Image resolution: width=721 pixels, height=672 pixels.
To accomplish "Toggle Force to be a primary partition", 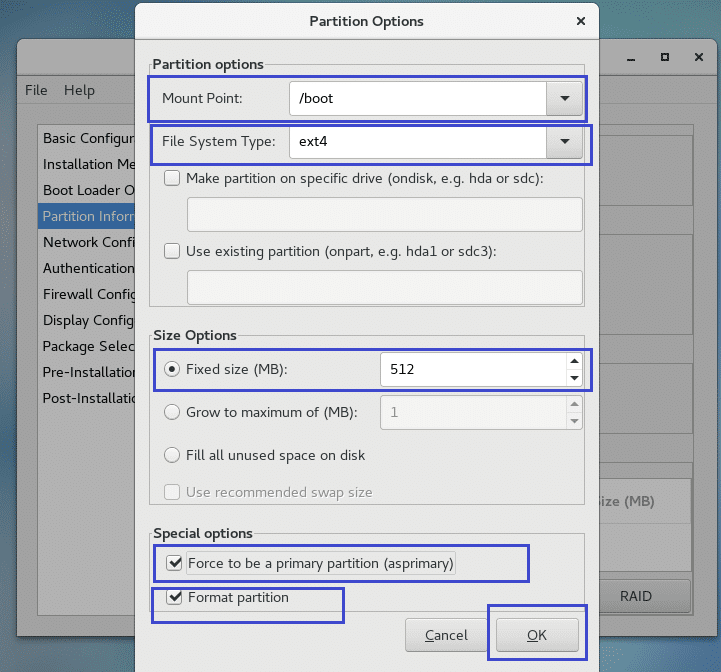I will tap(172, 563).
